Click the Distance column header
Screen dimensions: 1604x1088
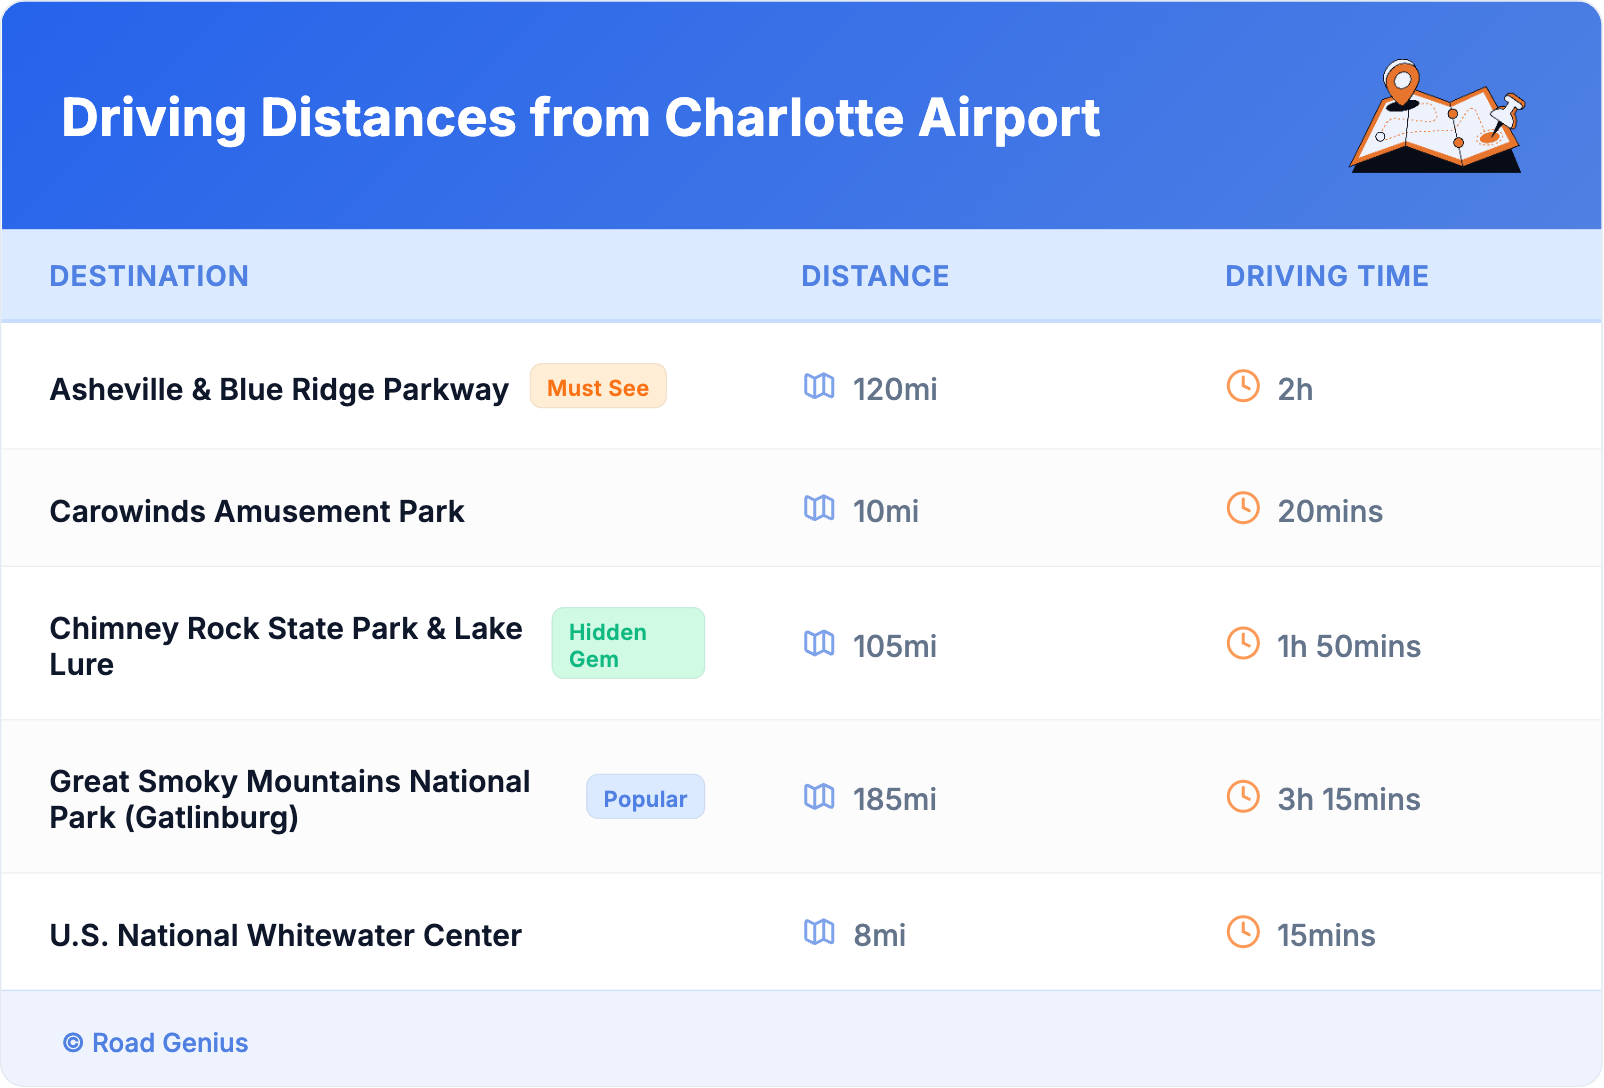tap(875, 276)
